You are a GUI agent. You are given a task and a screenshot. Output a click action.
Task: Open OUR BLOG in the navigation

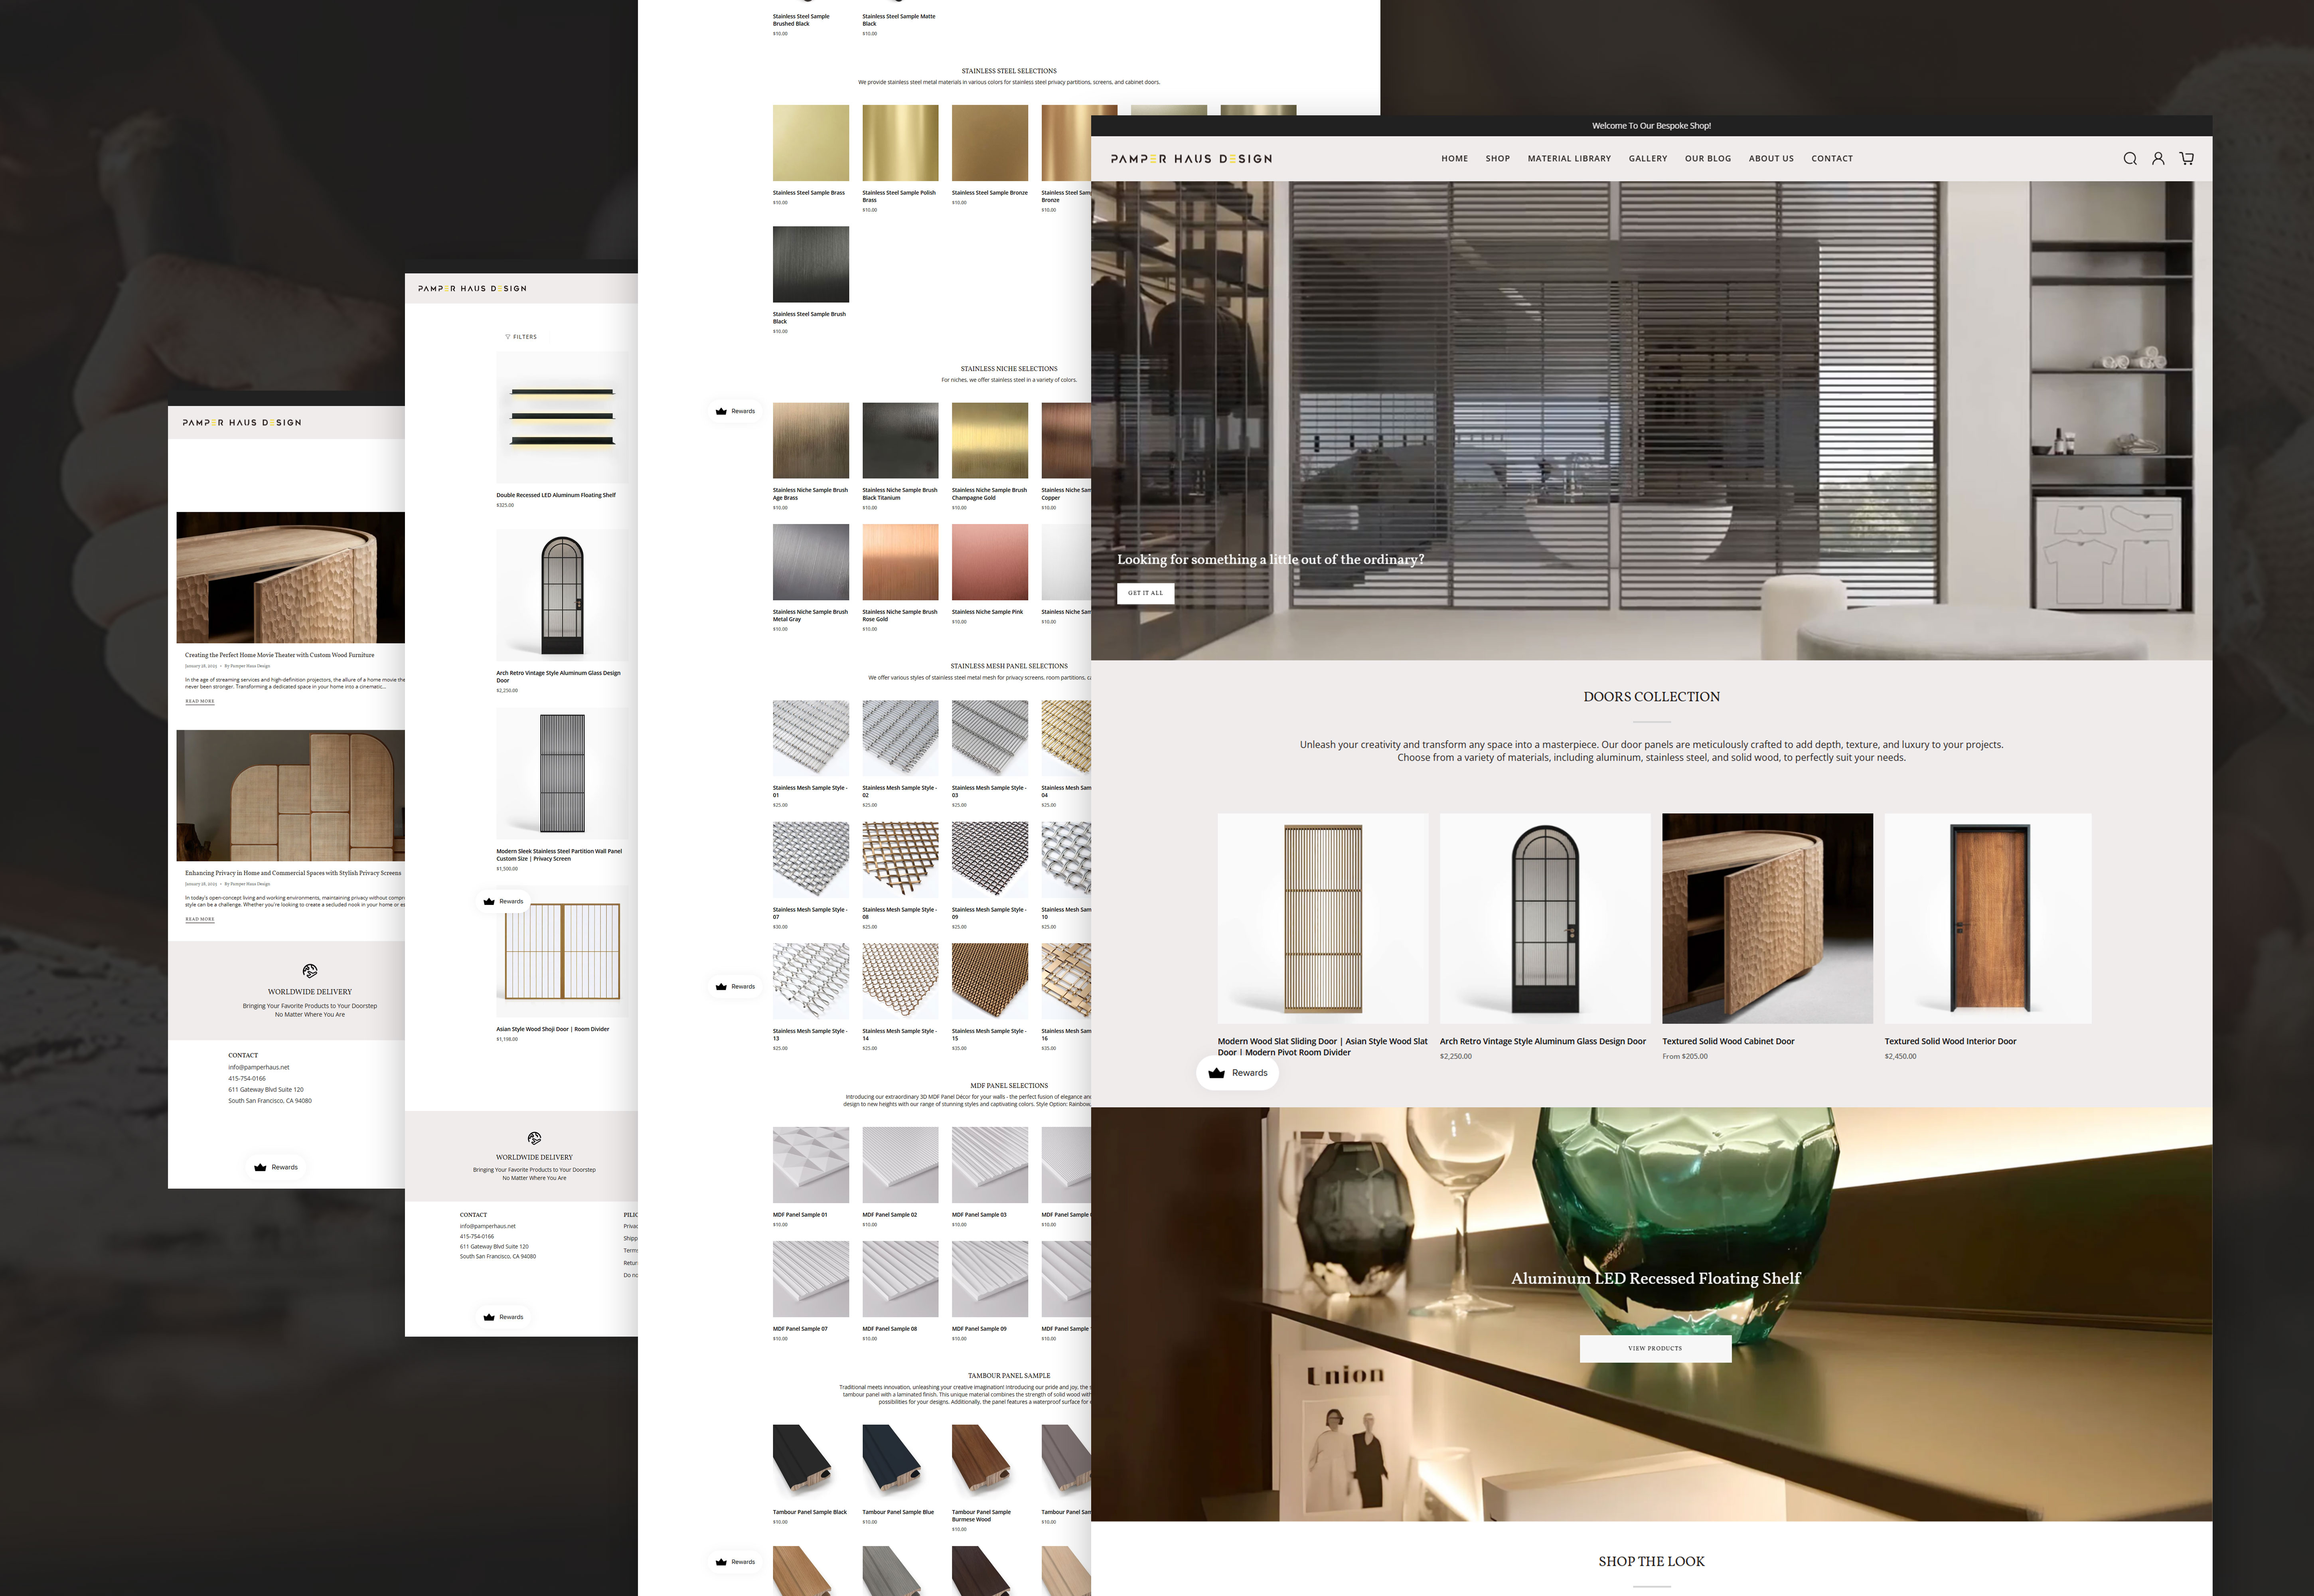1707,159
